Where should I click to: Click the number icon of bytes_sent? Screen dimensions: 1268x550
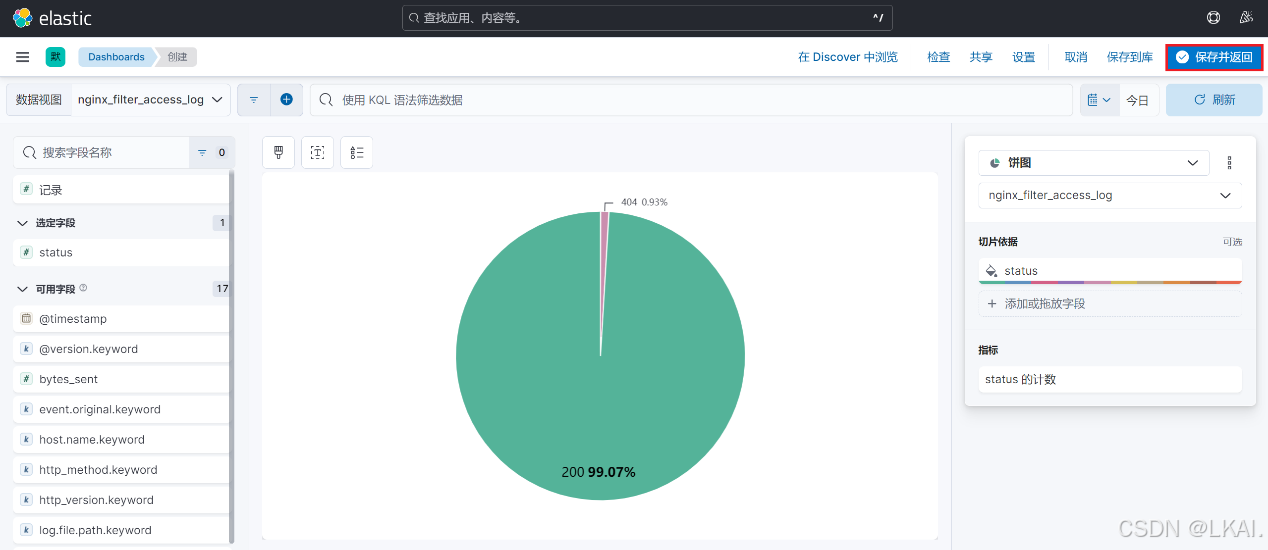[x=26, y=379]
